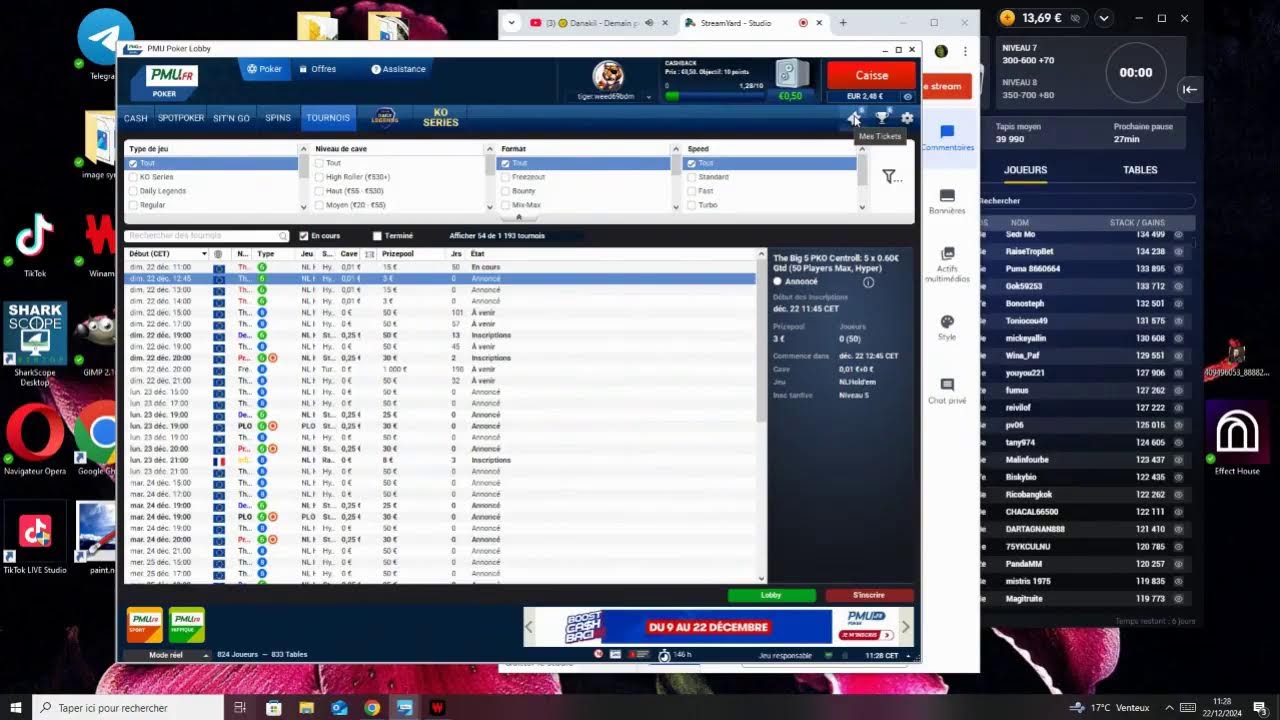Click the info icon beside Annoncé
This screenshot has height=720, width=1280.
[868, 282]
